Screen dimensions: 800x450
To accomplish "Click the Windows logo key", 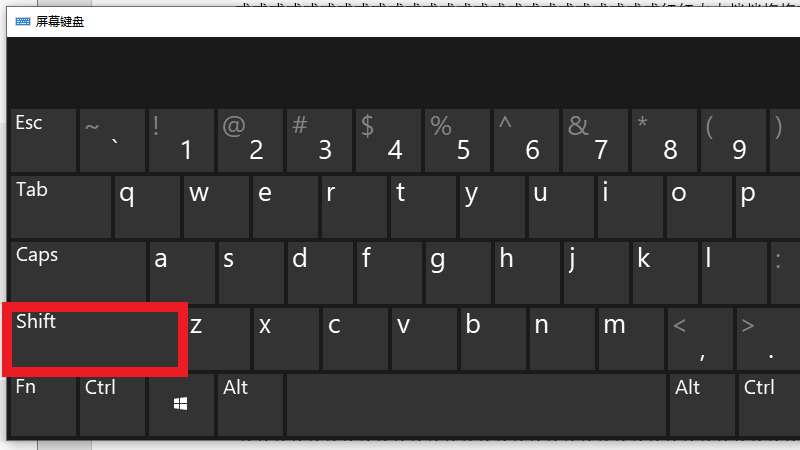I will point(181,405).
